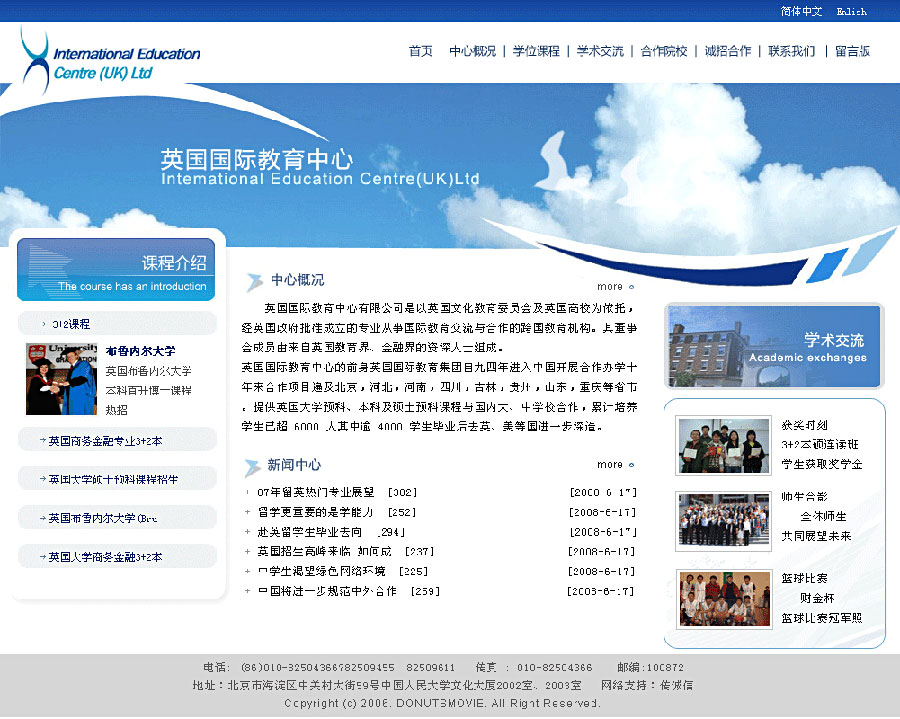This screenshot has width=900, height=719.
Task: Open news item 07年留英热门专业展望
Action: click(316, 492)
